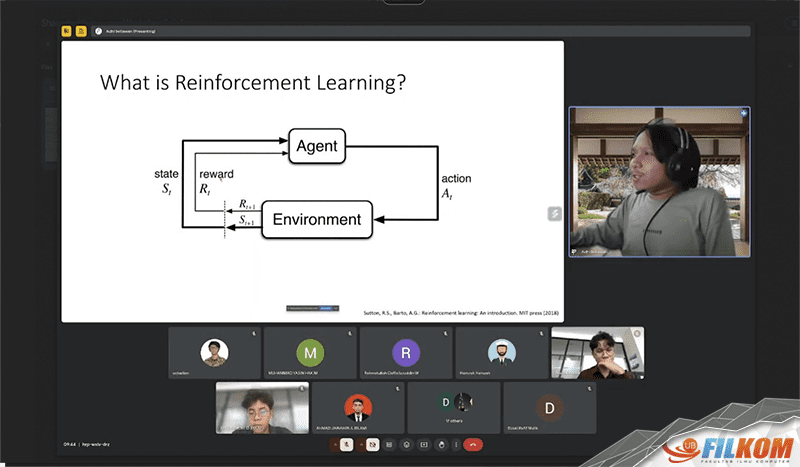Open video settings chevron beside camera
The width and height of the screenshot is (800, 467).
(361, 443)
